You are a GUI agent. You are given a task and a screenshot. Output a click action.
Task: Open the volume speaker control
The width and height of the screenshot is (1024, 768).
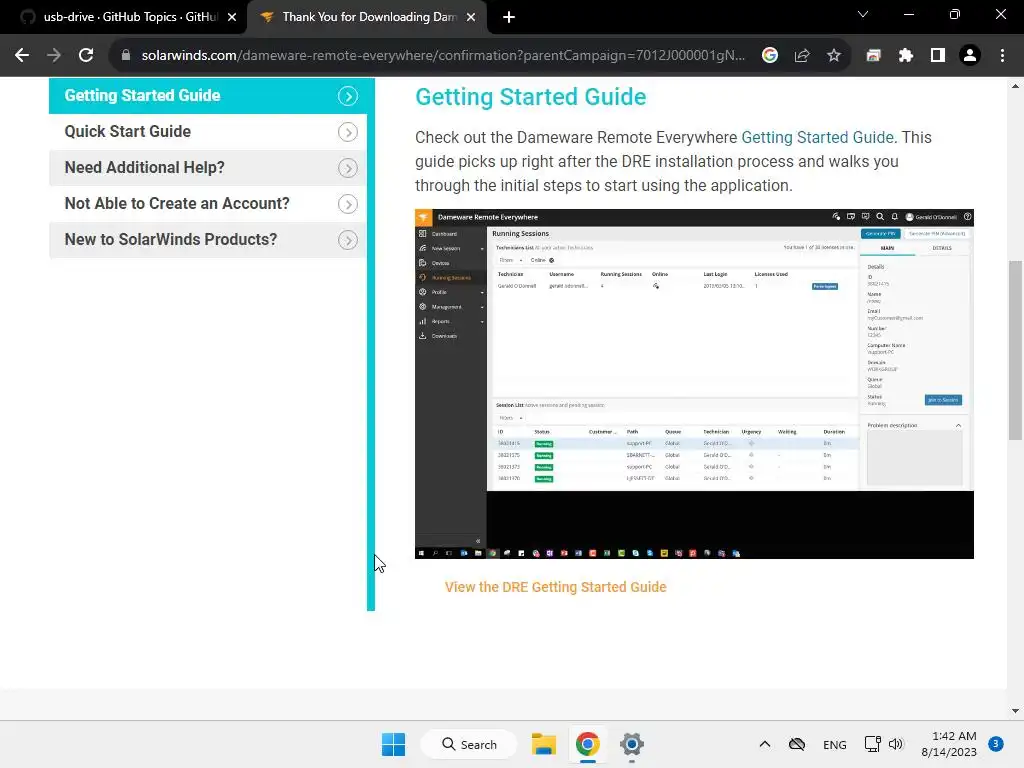coord(896,744)
